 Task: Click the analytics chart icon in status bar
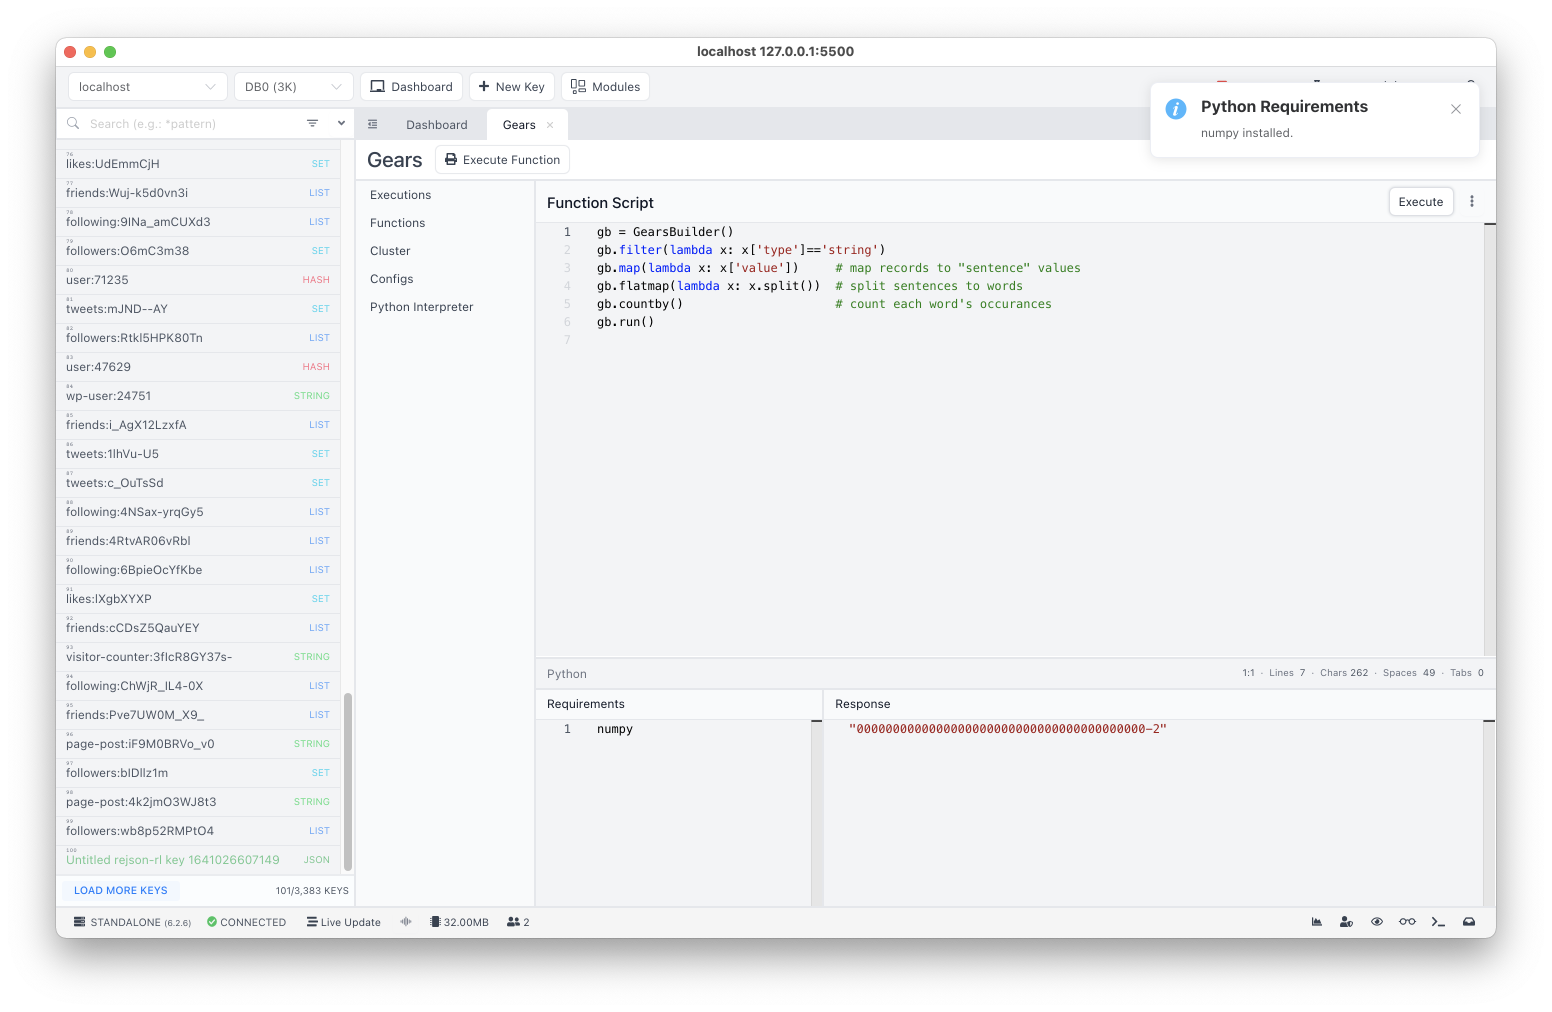[1317, 922]
